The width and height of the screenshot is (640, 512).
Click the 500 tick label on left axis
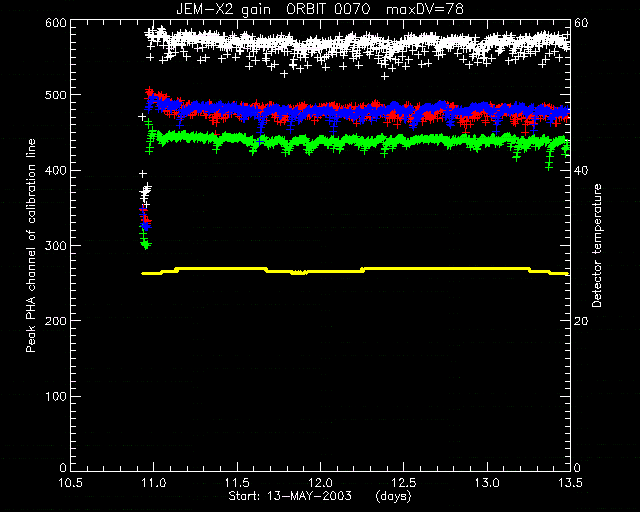(56, 95)
